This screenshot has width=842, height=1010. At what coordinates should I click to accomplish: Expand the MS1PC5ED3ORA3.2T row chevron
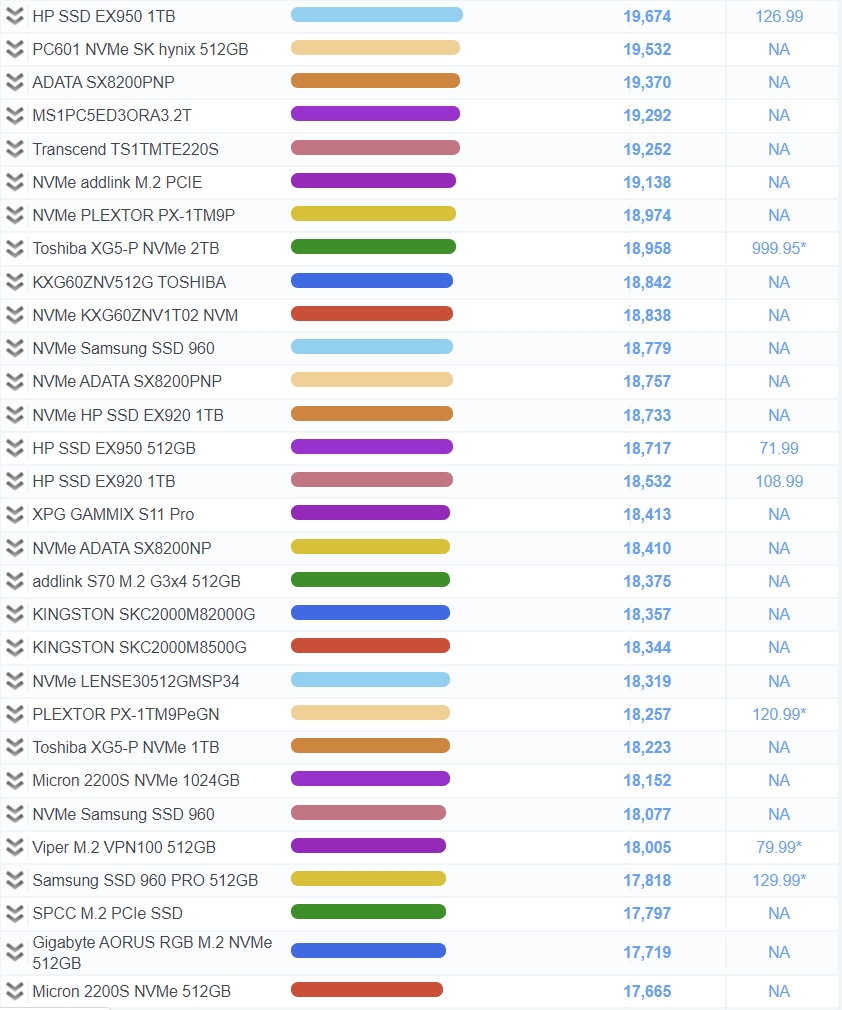pyautogui.click(x=14, y=115)
